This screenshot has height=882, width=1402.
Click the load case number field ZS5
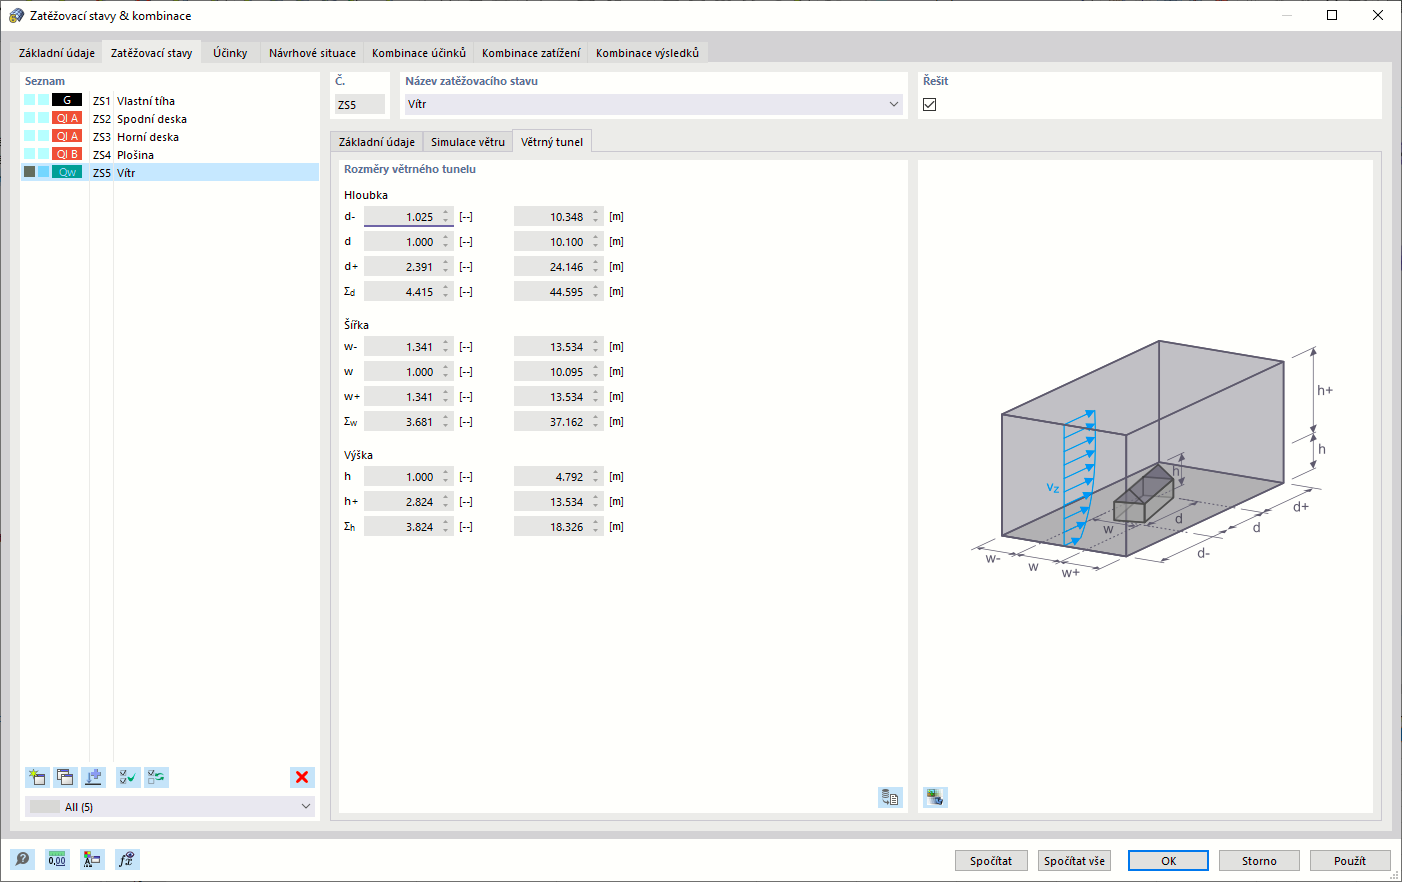click(x=359, y=104)
